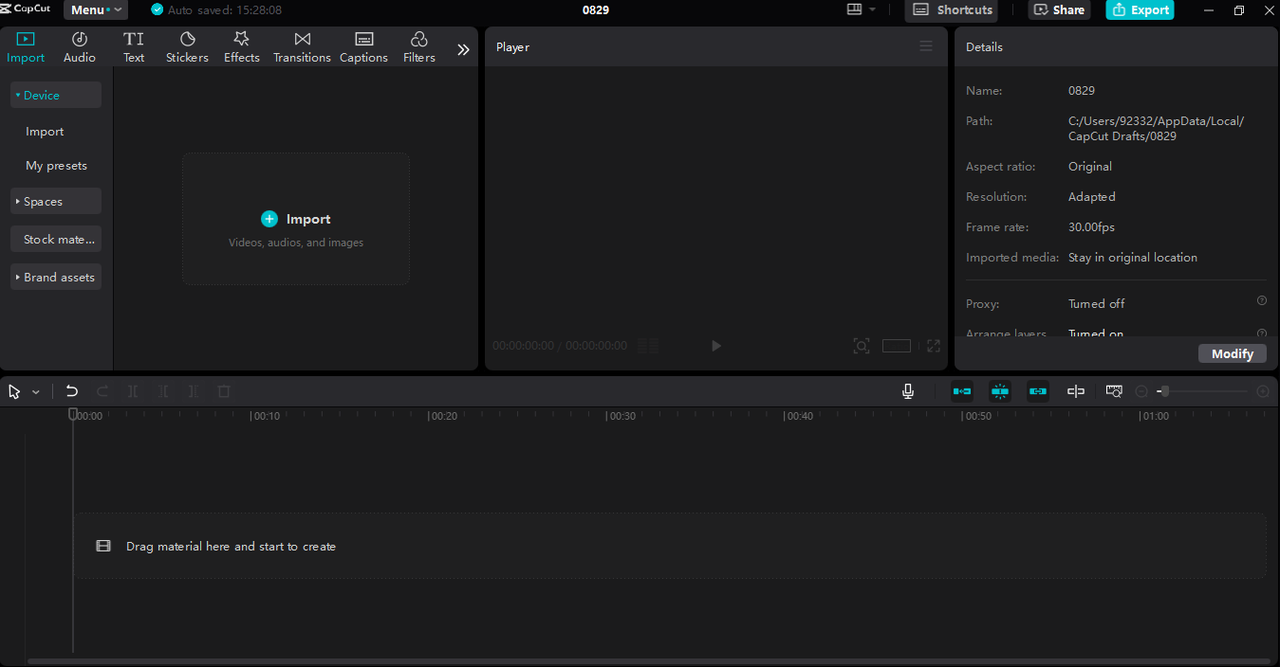Open the select tool mode dropdown arrow

(x=36, y=392)
